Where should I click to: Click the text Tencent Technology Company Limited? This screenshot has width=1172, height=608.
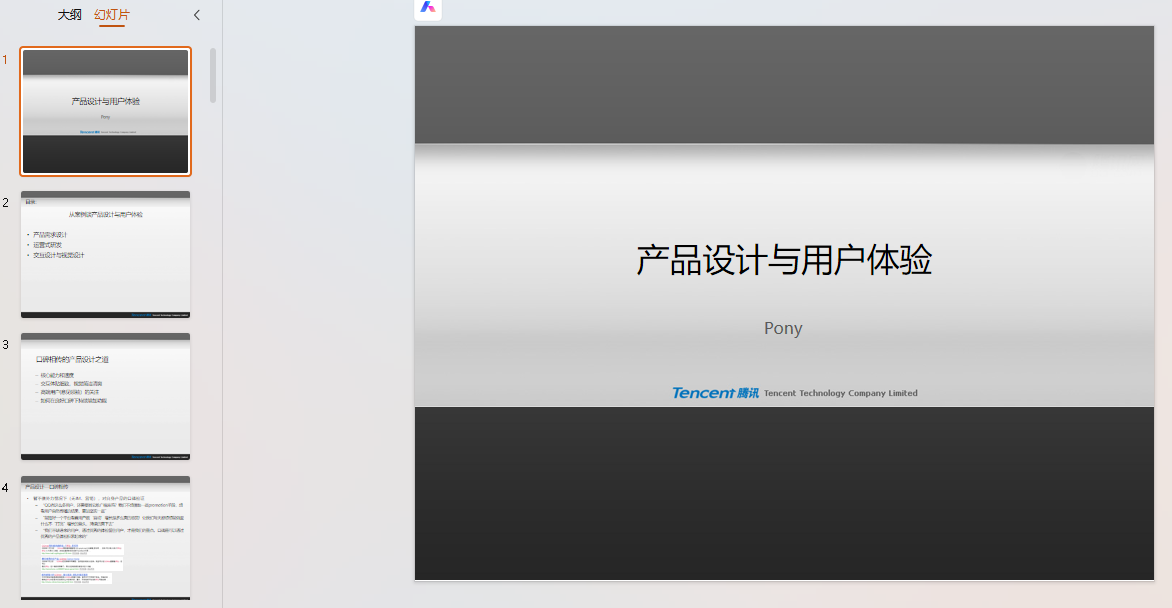click(x=840, y=393)
